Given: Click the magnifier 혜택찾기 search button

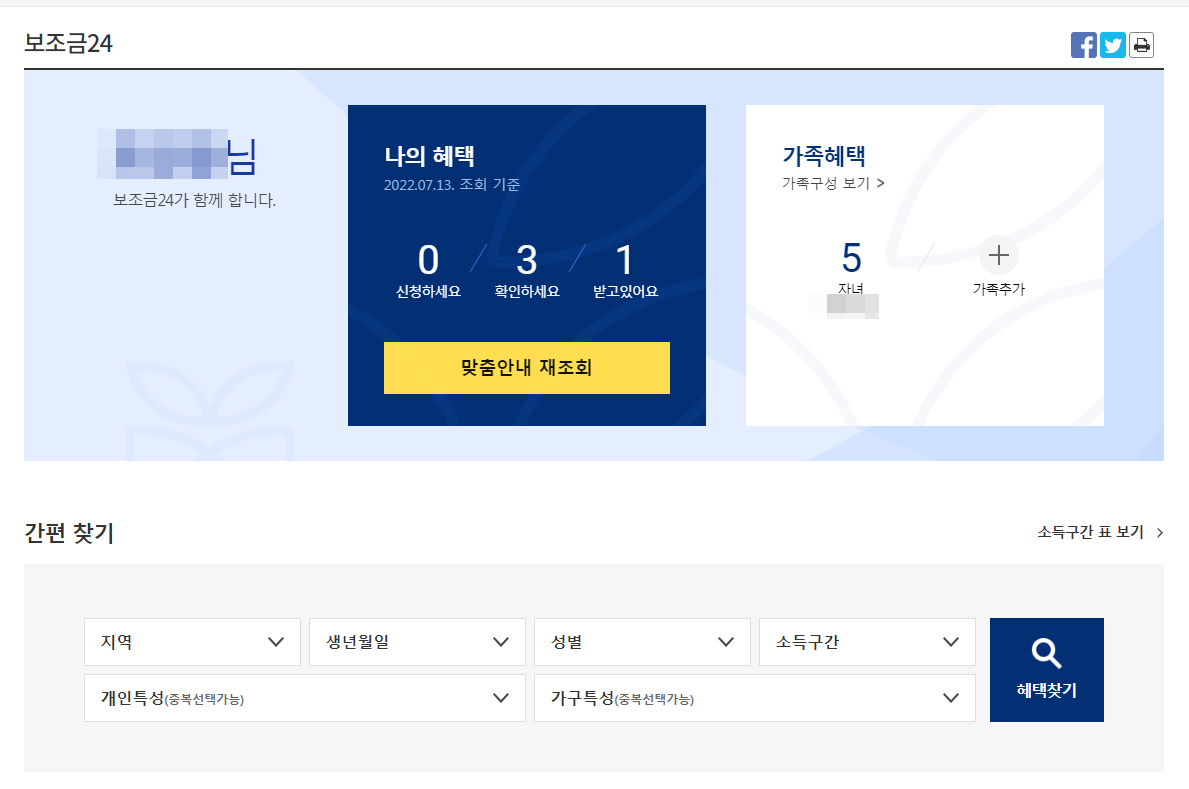Looking at the screenshot, I should coord(1046,670).
